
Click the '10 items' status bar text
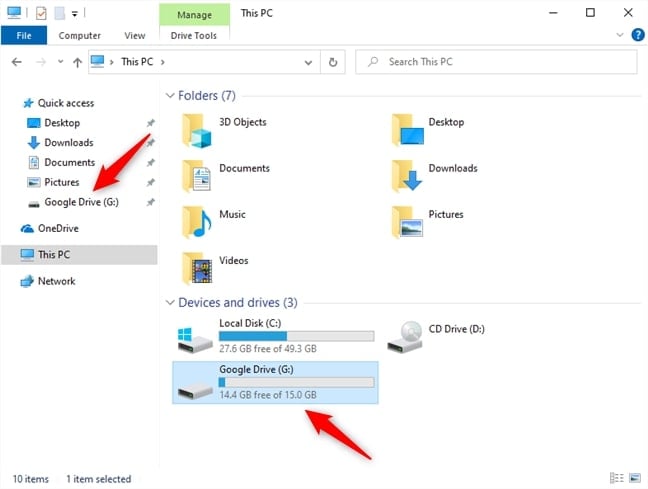pyautogui.click(x=31, y=479)
